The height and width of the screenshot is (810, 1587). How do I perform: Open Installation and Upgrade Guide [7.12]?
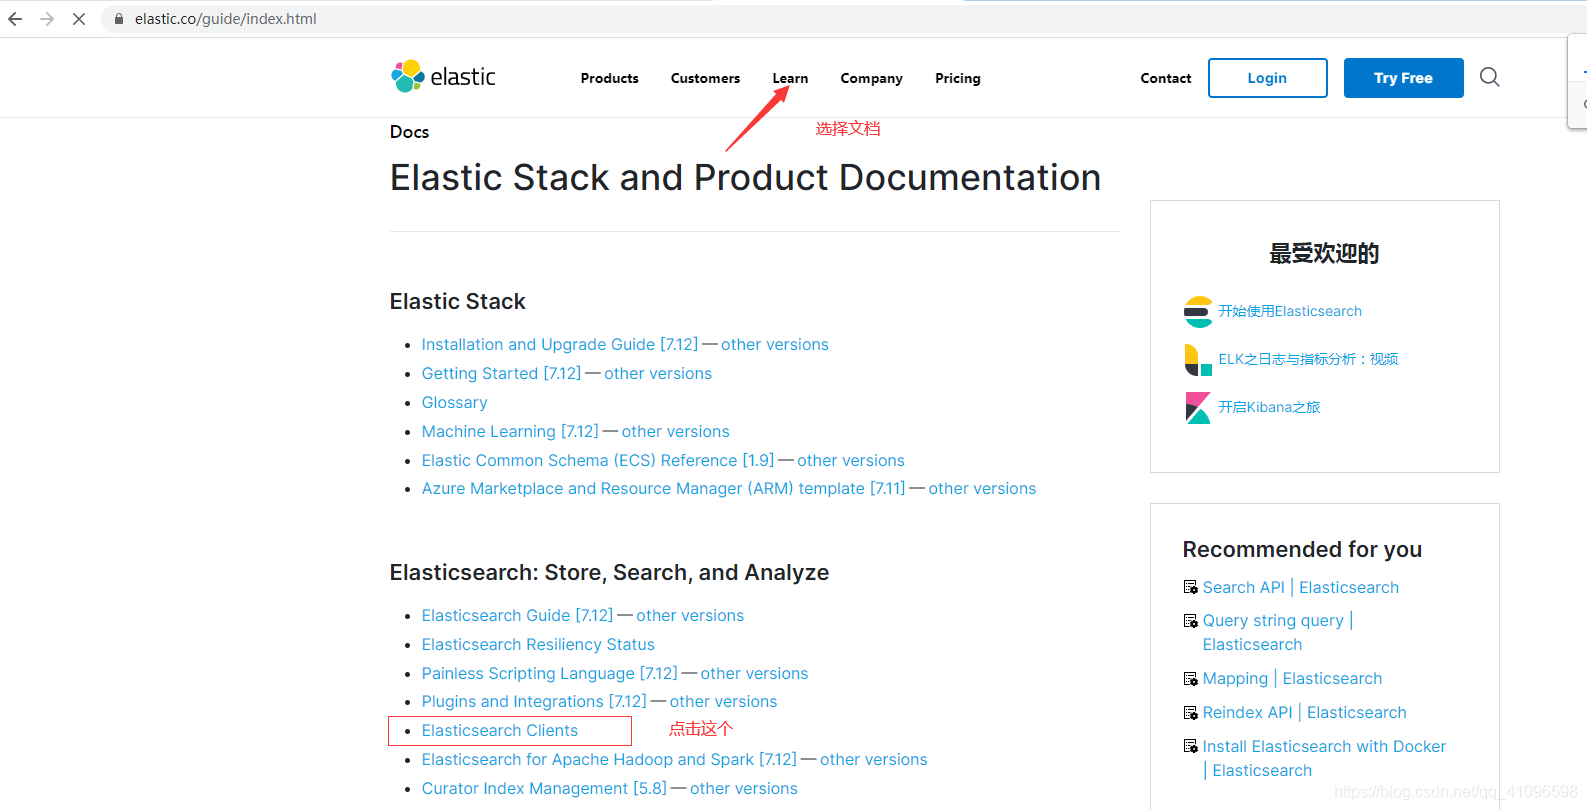point(559,344)
